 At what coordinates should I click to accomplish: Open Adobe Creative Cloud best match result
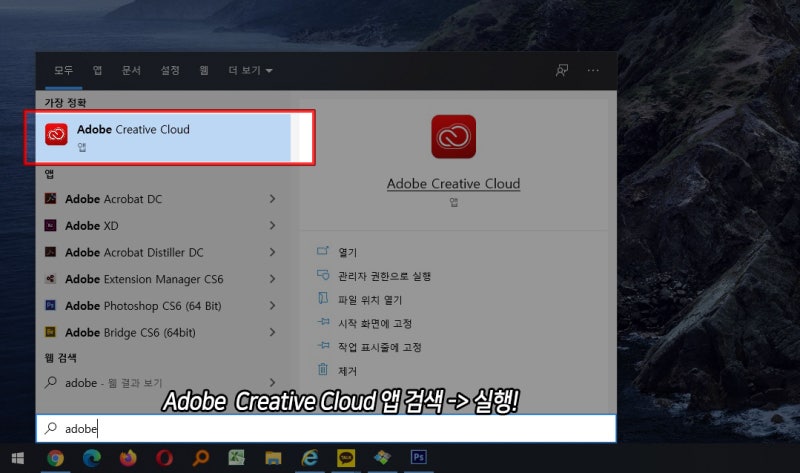163,137
